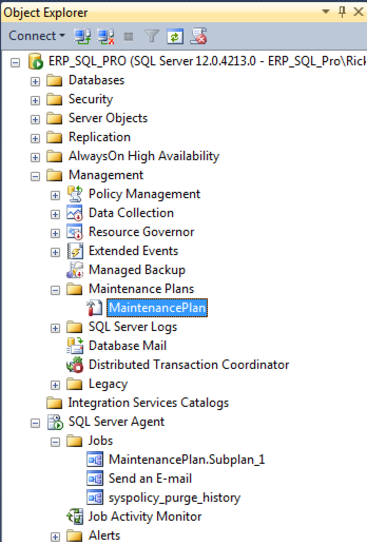Click the Maintenance Plans folder icon

coord(75,289)
